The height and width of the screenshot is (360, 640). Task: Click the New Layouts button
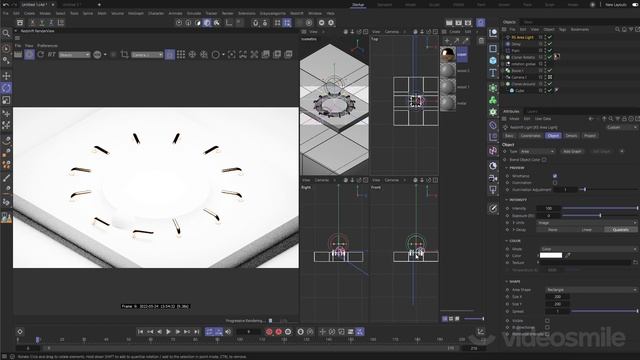616,4
